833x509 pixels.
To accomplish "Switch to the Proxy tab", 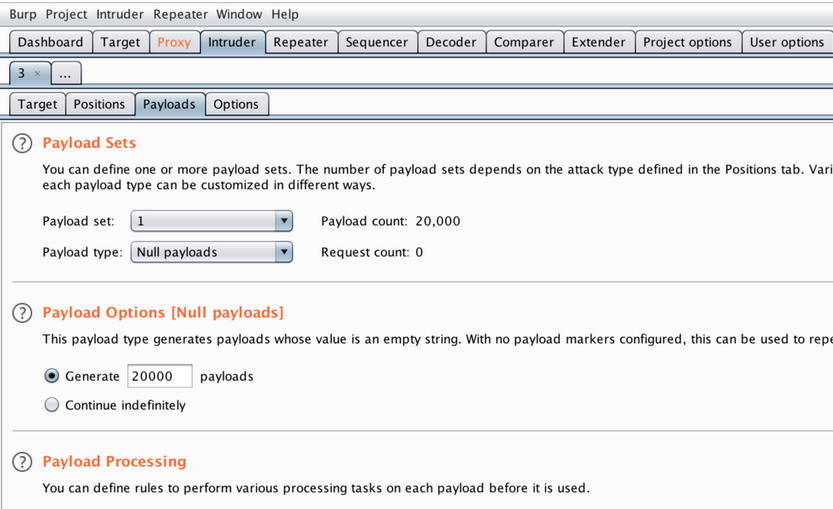I will pyautogui.click(x=173, y=42).
